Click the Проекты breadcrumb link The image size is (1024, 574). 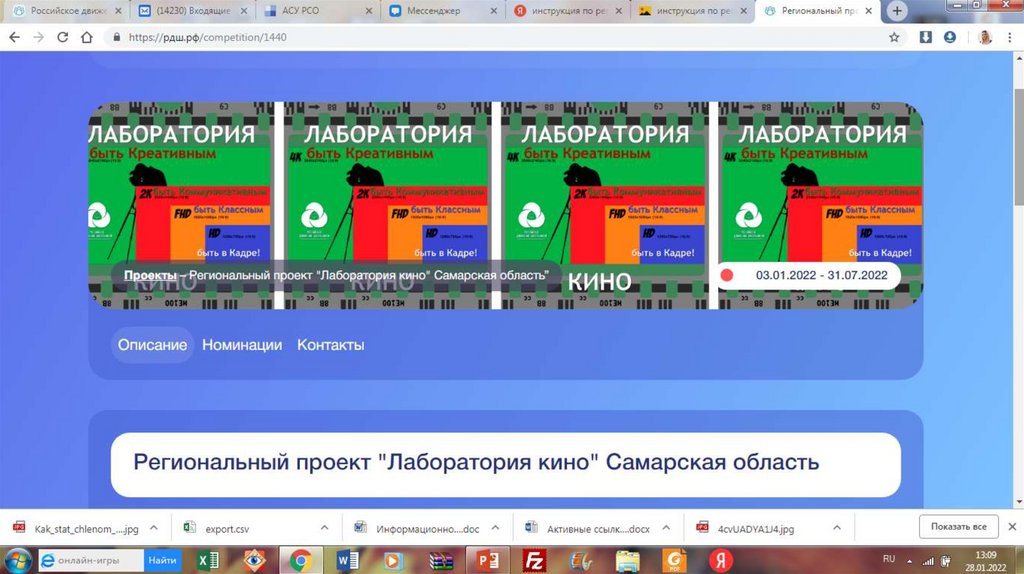[150, 275]
